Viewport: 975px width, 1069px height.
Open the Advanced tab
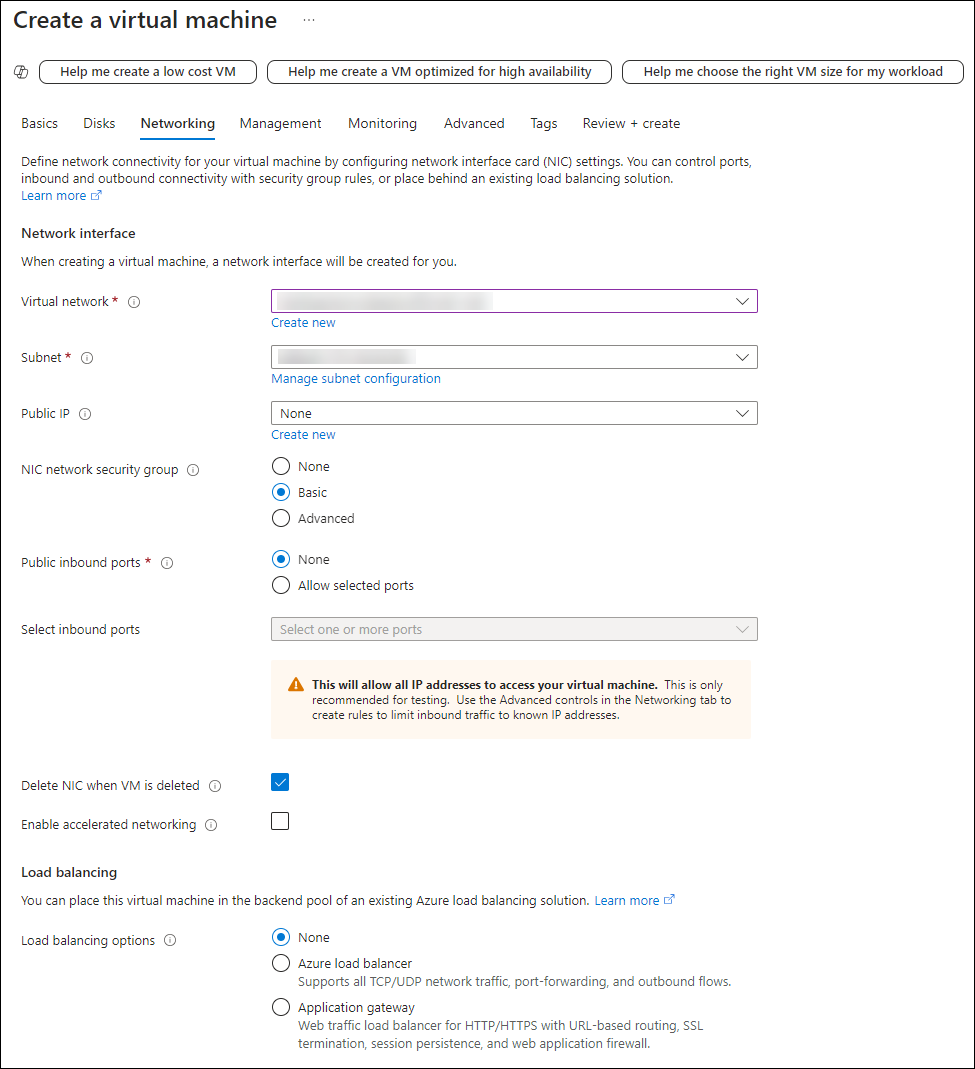point(474,123)
